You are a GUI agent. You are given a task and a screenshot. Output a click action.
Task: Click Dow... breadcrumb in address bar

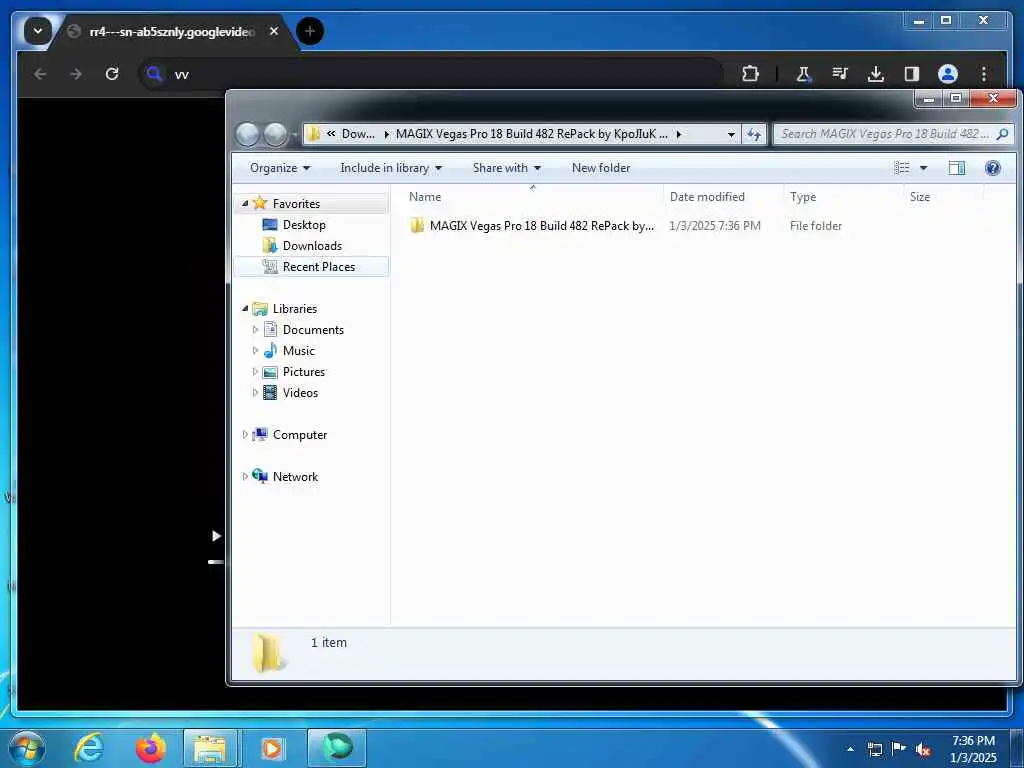(358, 134)
